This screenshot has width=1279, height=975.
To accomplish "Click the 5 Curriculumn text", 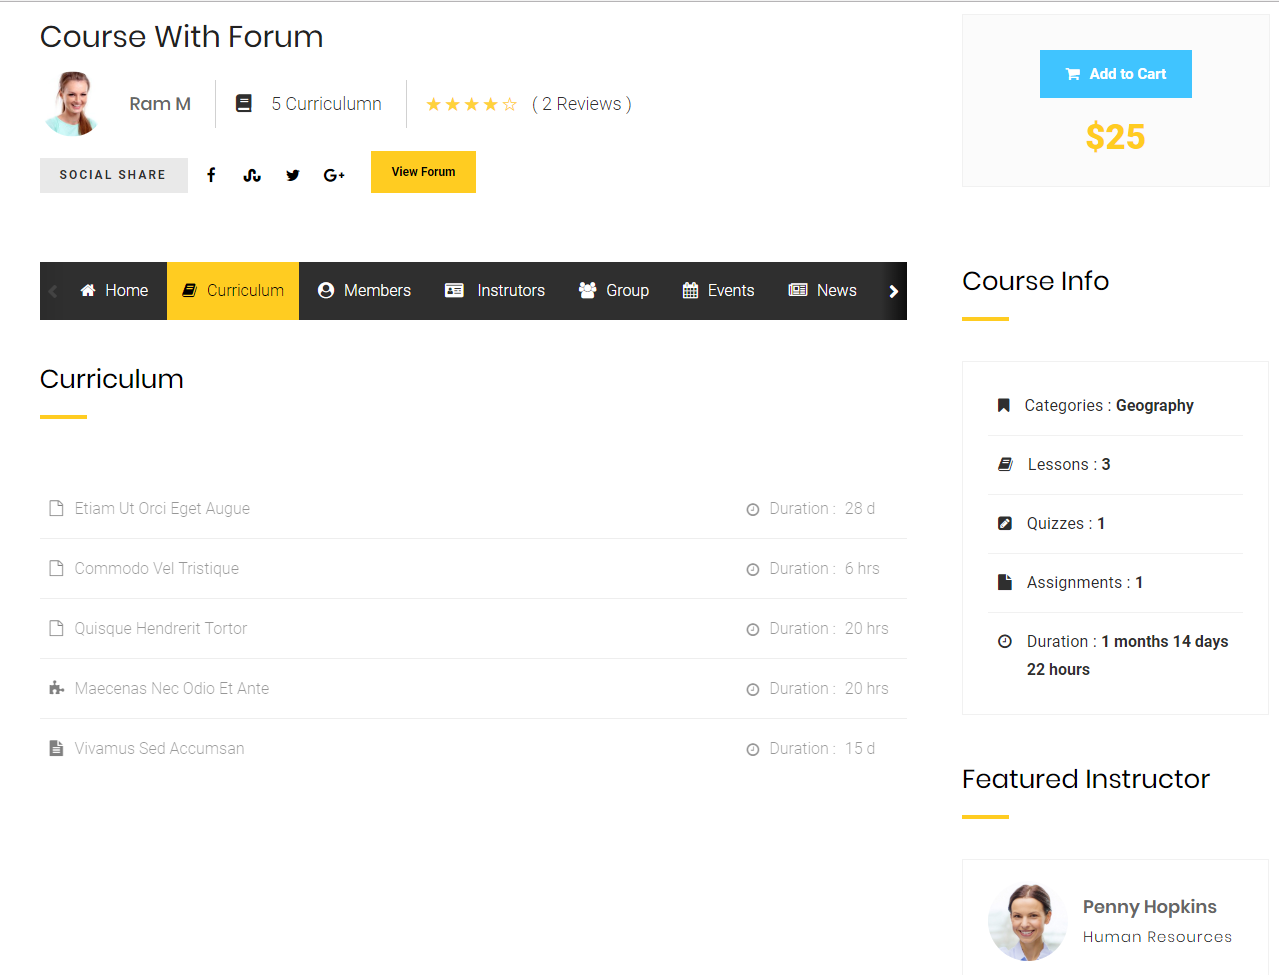I will tap(327, 104).
